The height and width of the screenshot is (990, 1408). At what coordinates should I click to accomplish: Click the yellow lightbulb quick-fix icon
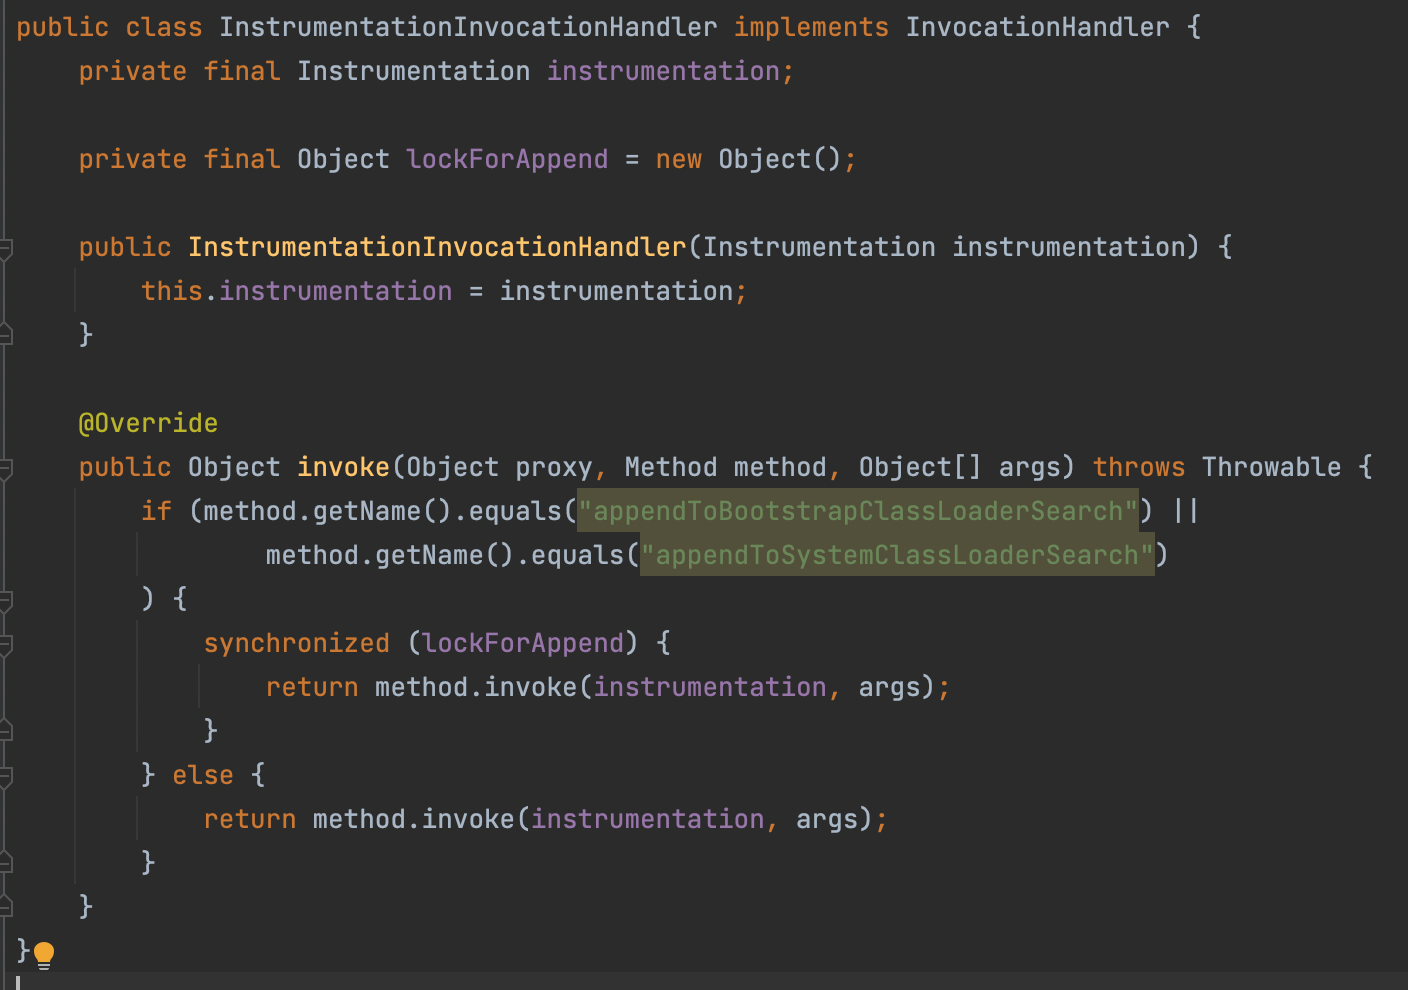pyautogui.click(x=44, y=955)
